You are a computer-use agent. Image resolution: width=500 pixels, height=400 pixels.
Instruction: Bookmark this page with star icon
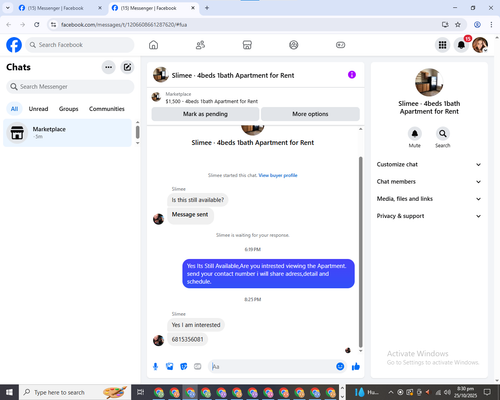point(458,25)
